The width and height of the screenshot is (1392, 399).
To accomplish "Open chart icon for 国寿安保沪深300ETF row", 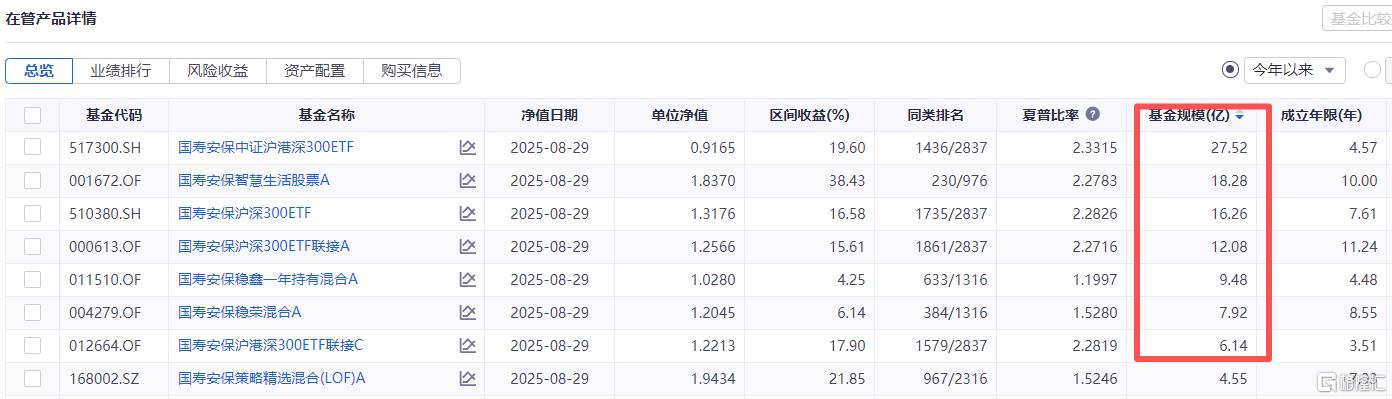I will click(x=467, y=214).
